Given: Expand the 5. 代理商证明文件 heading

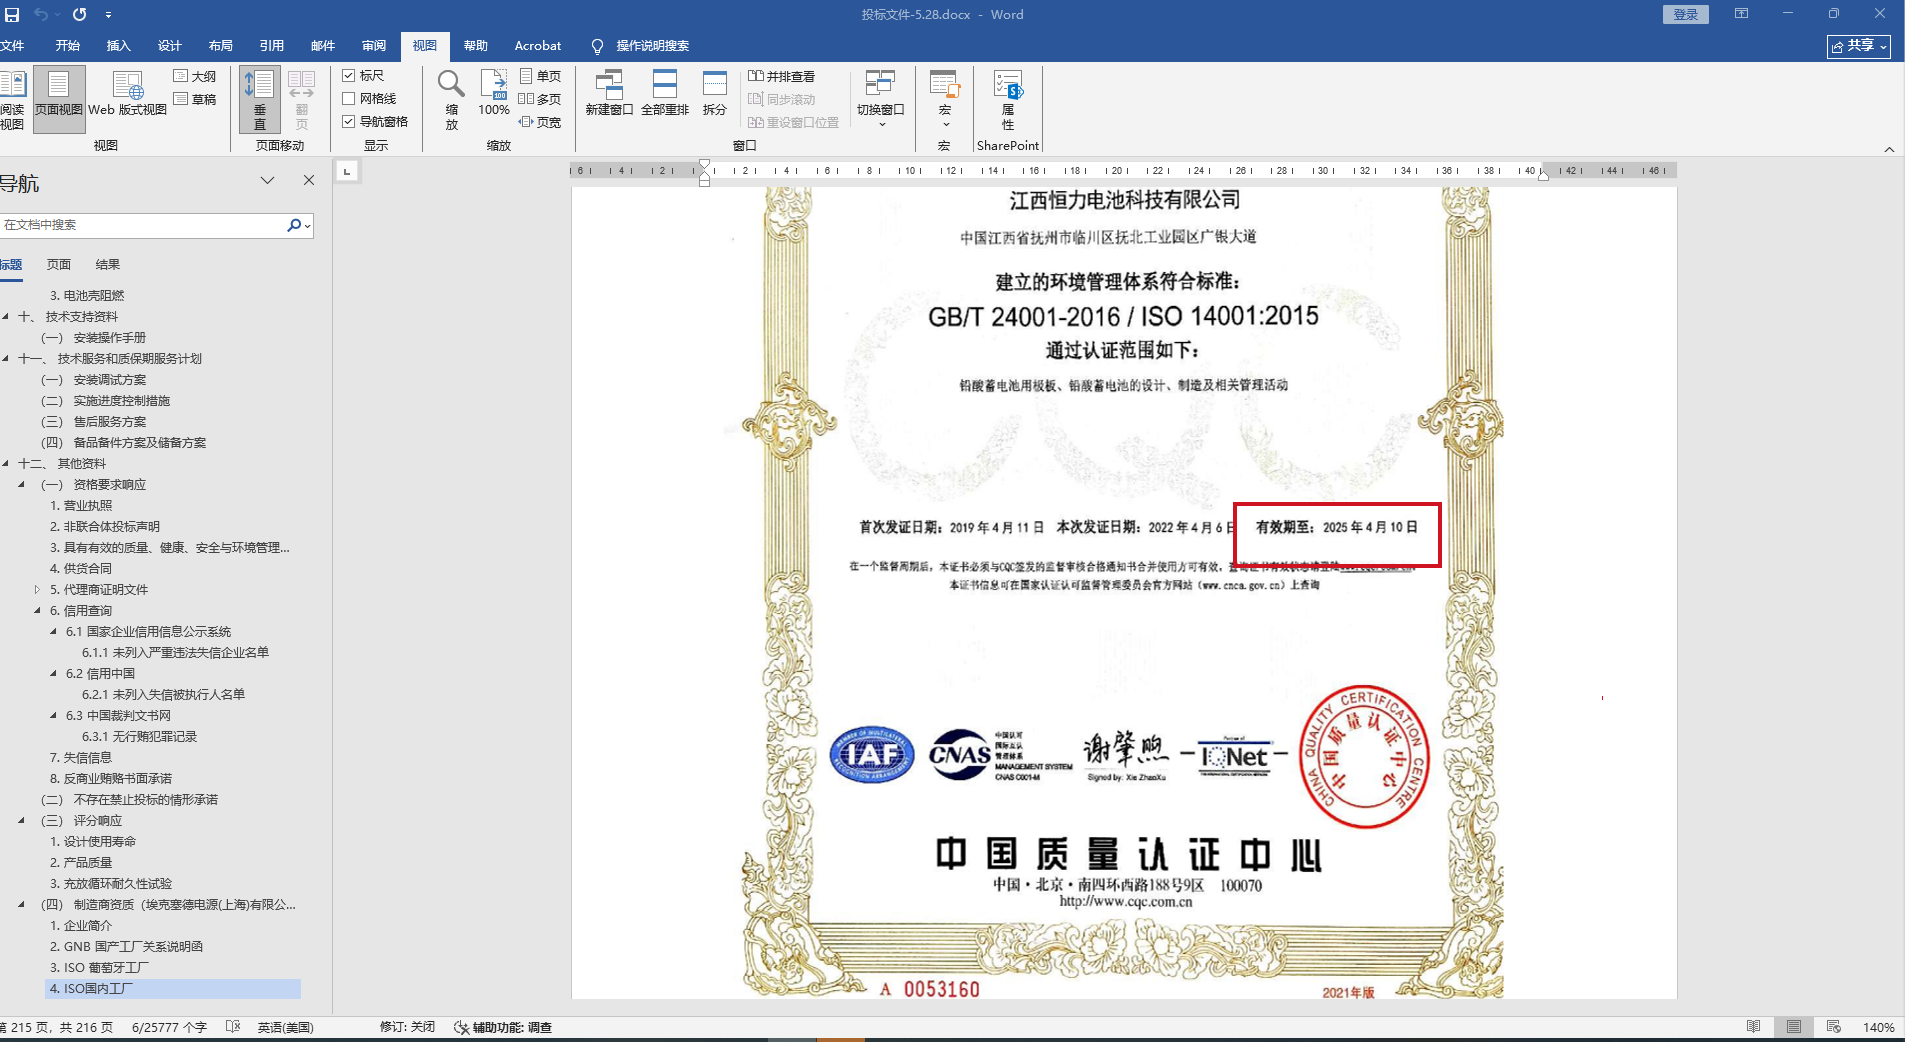Looking at the screenshot, I should pyautogui.click(x=37, y=590).
